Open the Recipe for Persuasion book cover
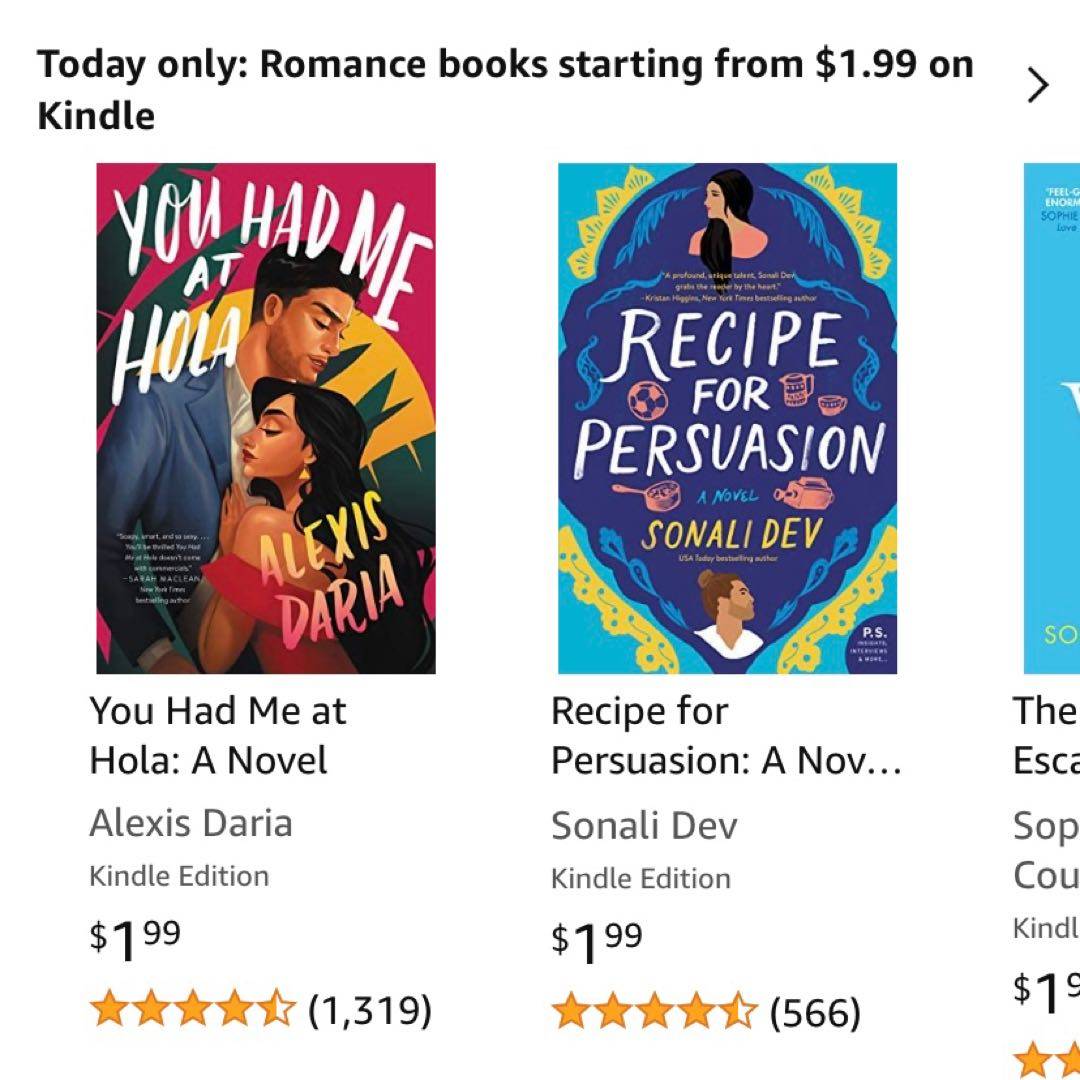Image resolution: width=1080 pixels, height=1080 pixels. (727, 418)
